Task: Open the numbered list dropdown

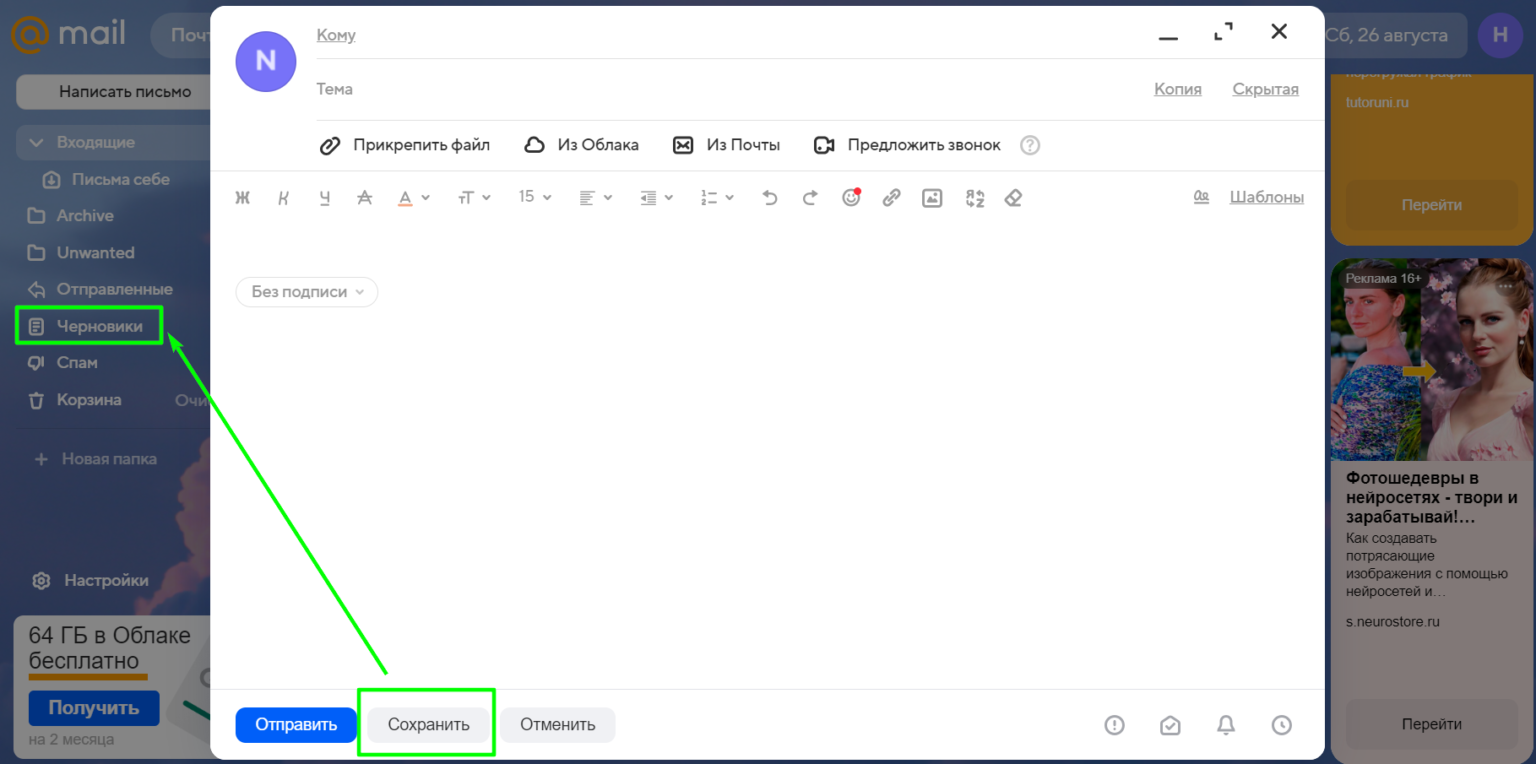Action: click(718, 198)
